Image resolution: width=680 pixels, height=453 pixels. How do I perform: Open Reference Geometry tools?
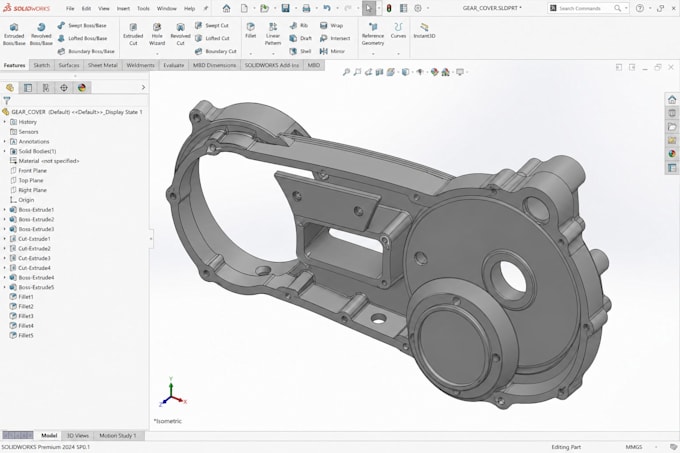[x=373, y=34]
